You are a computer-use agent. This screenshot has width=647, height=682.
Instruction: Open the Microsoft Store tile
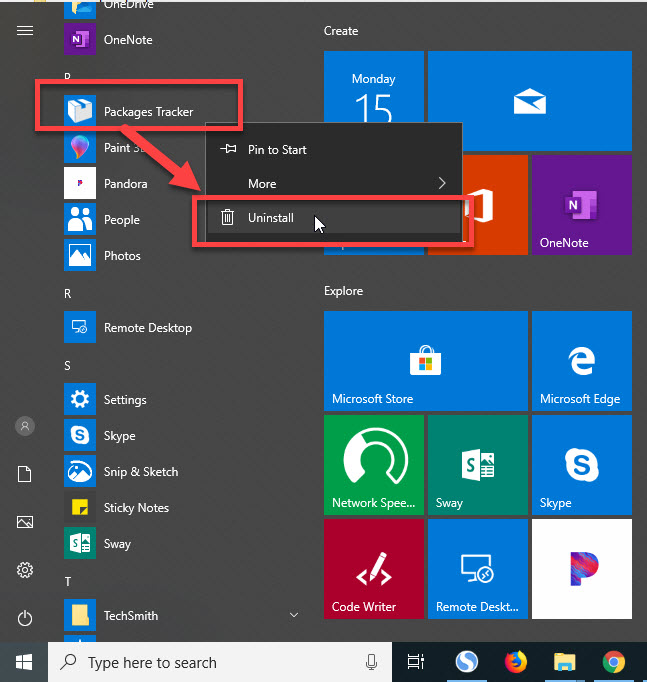pyautogui.click(x=426, y=361)
